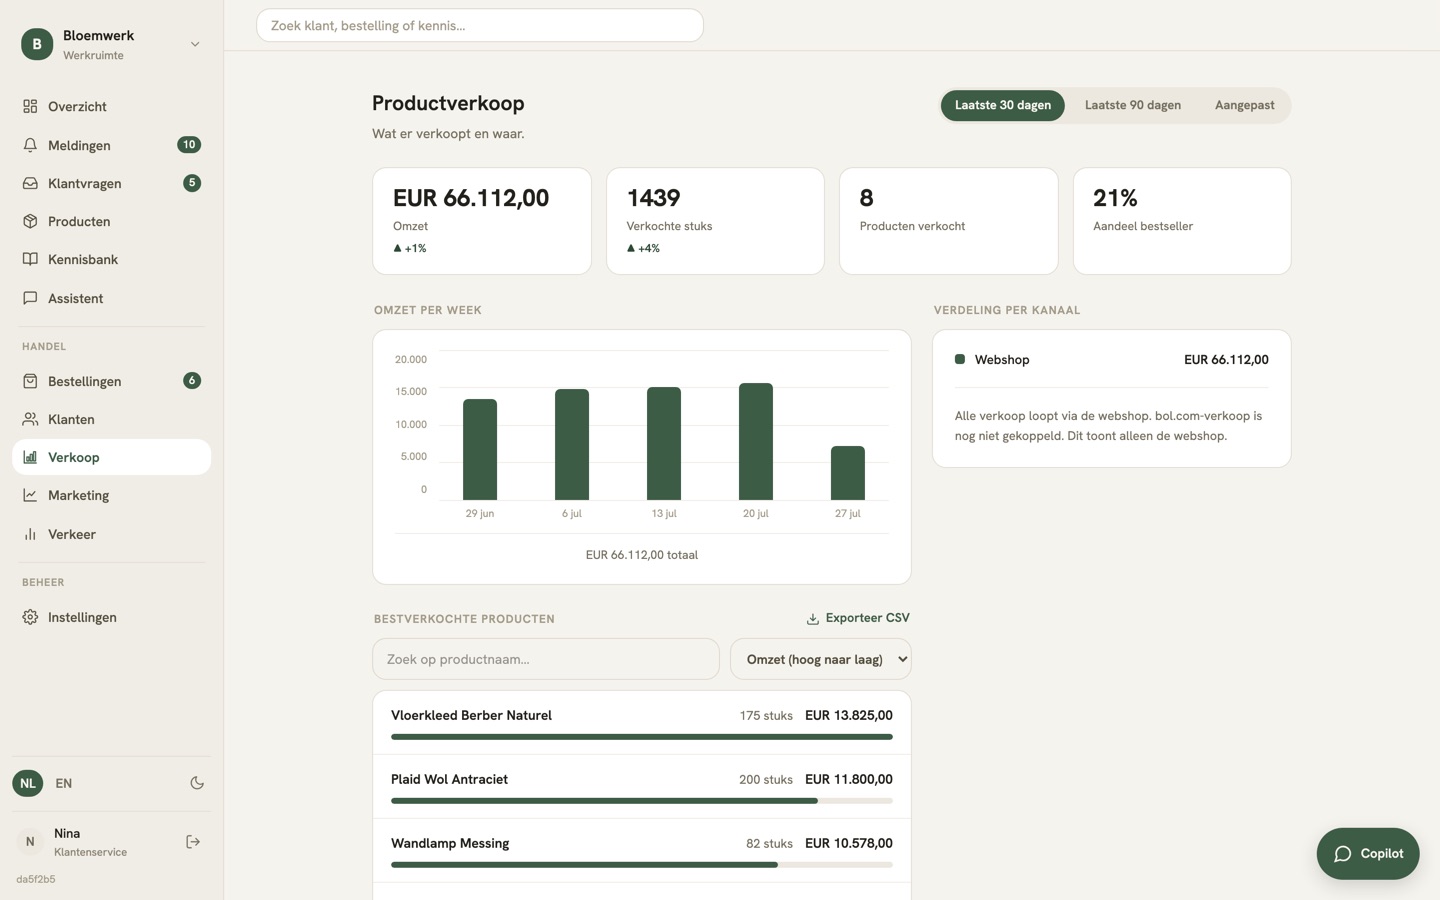
Task: Click the logout icon next to Nina
Action: 193,842
